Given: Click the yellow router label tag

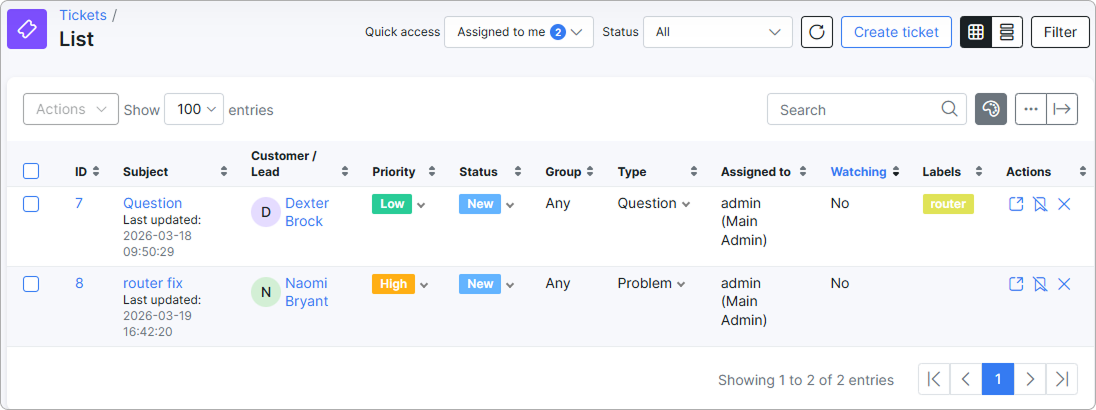Looking at the screenshot, I should [948, 204].
